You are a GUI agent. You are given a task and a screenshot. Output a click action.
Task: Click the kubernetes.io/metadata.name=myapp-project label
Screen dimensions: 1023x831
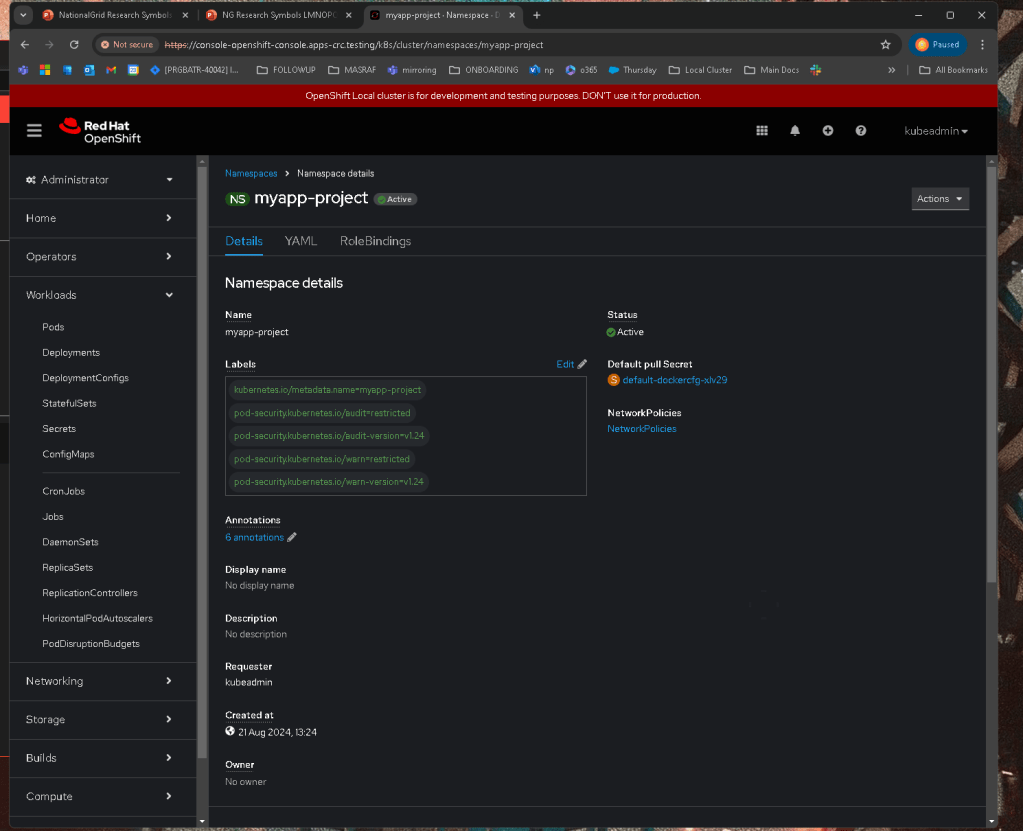(328, 390)
